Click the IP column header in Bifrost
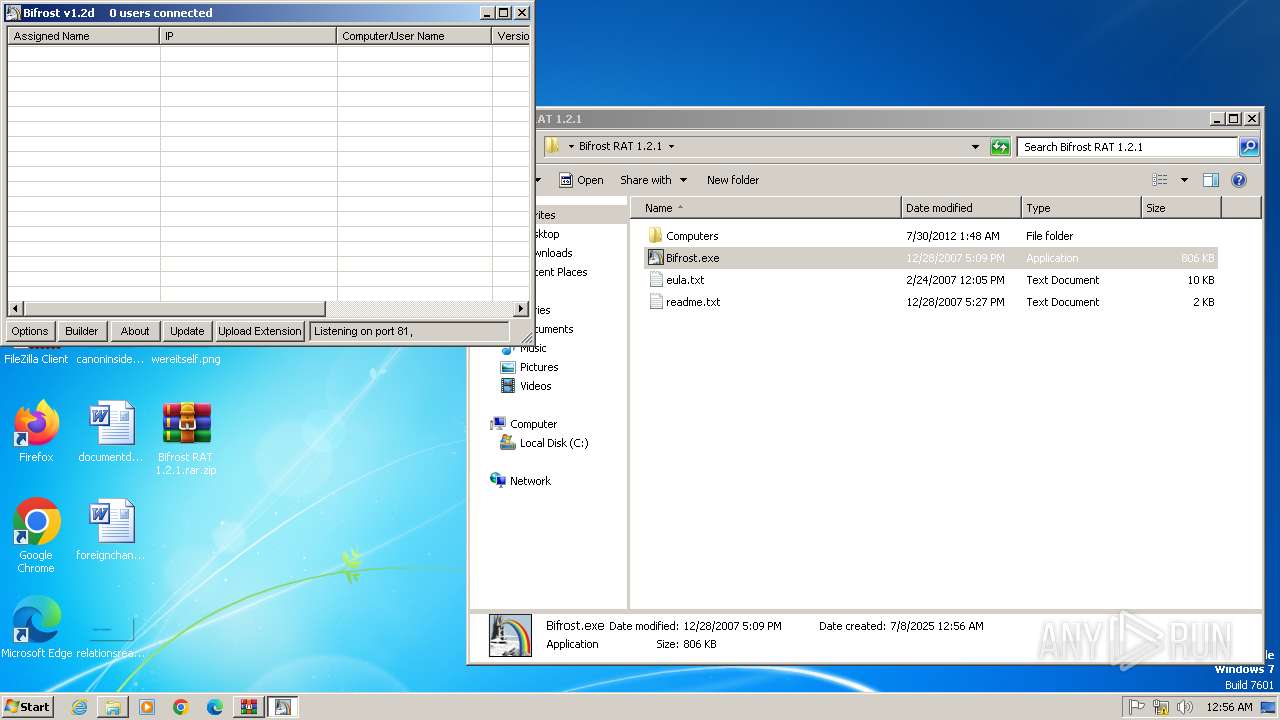This screenshot has height=720, width=1280. [x=248, y=36]
